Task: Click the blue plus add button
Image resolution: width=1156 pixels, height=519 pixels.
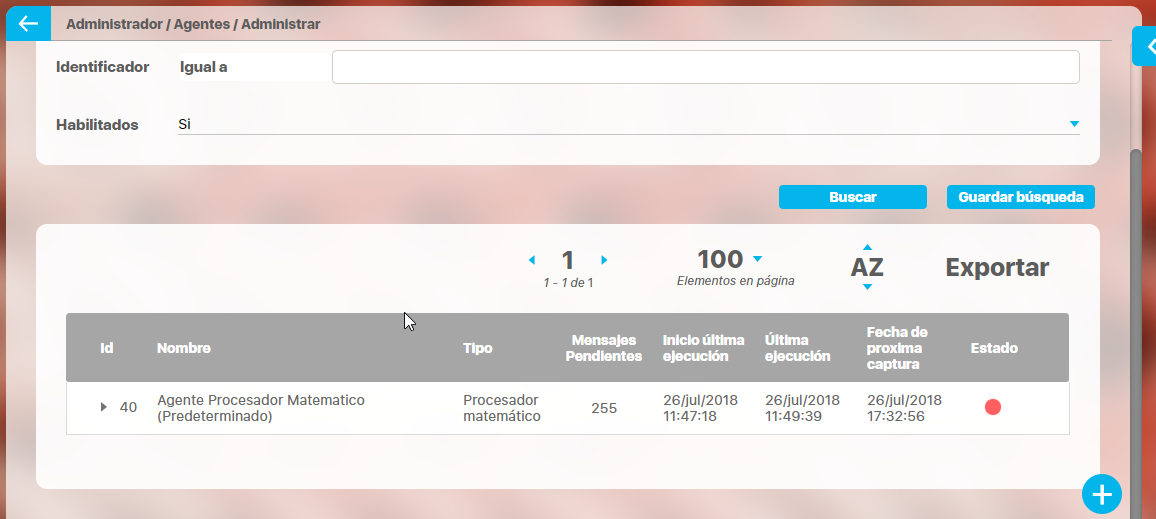Action: pyautogui.click(x=1102, y=494)
